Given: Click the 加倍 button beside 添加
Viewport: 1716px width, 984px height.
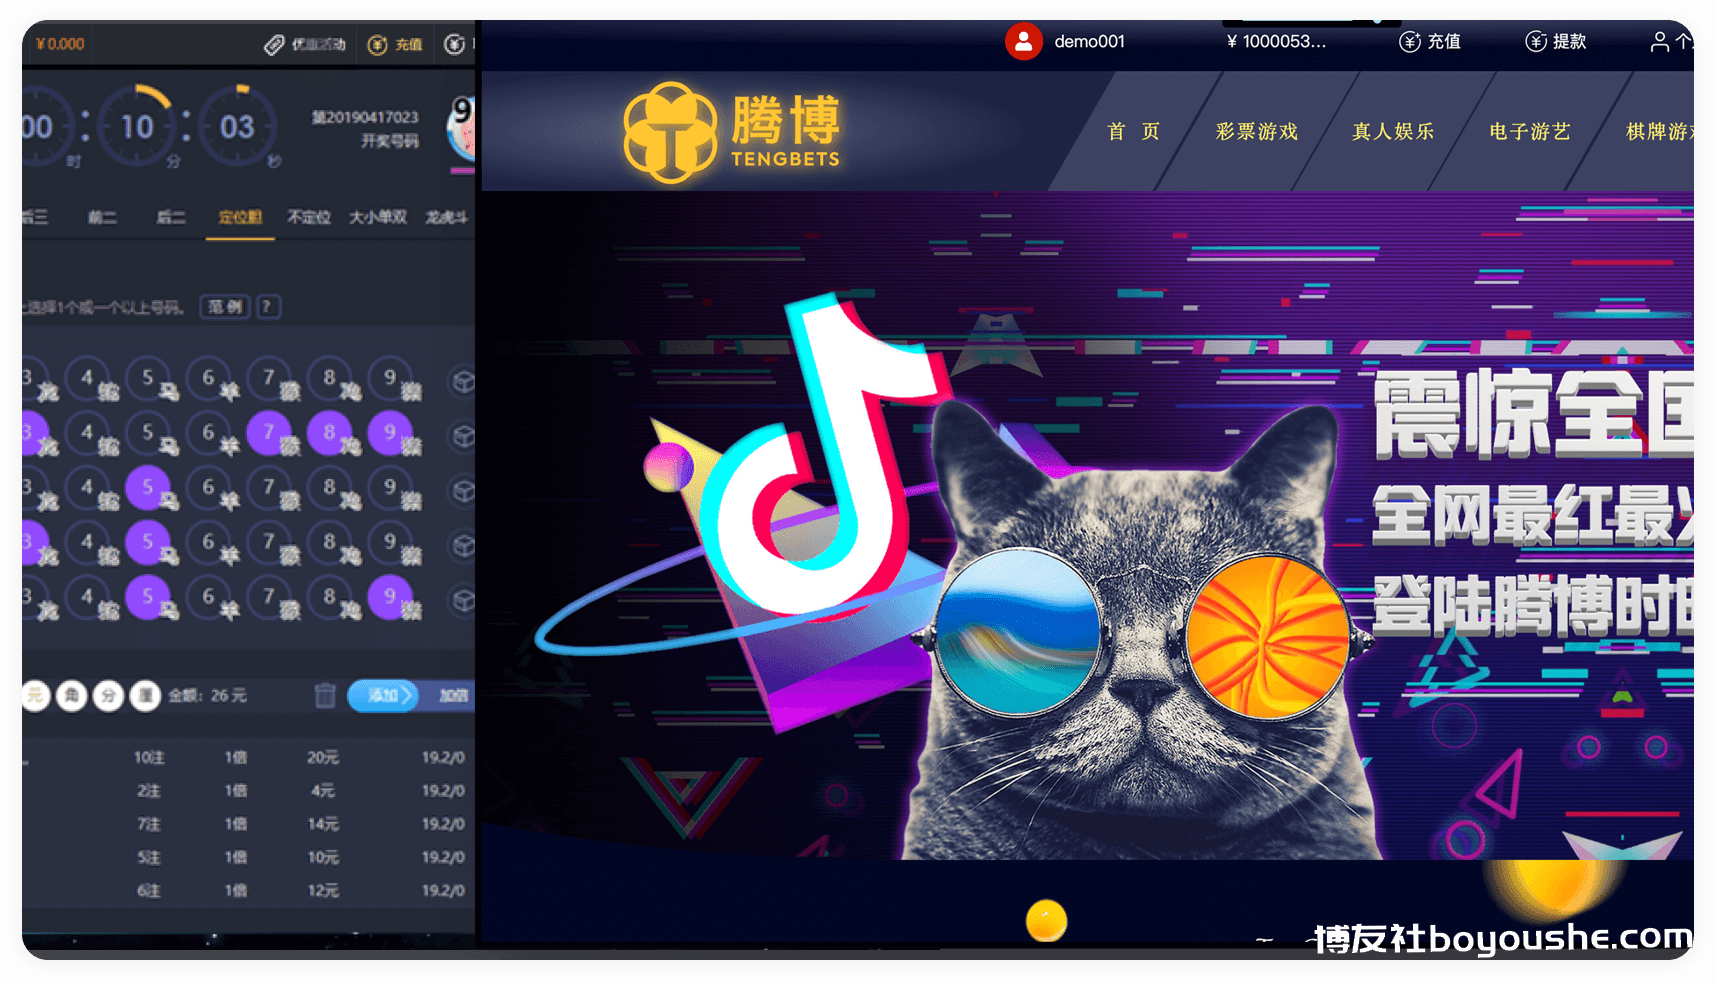Looking at the screenshot, I should pyautogui.click(x=452, y=695).
